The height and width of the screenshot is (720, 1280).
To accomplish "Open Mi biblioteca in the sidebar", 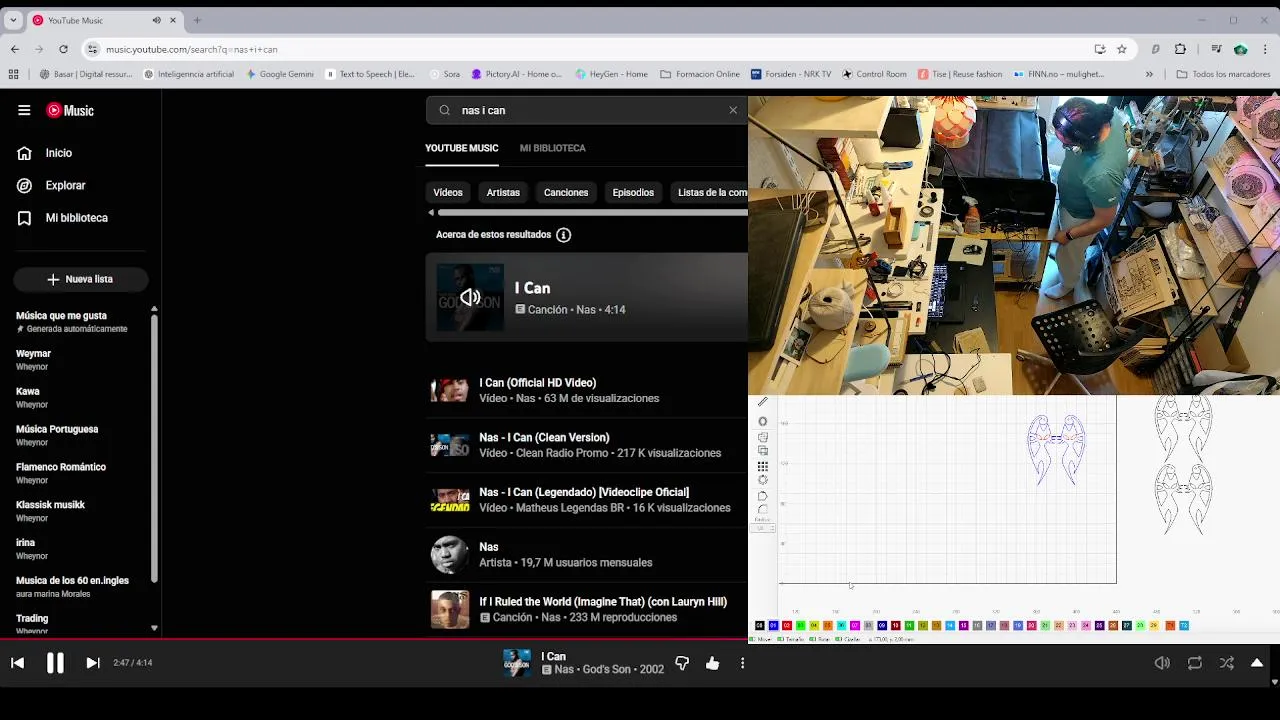I will (x=76, y=218).
